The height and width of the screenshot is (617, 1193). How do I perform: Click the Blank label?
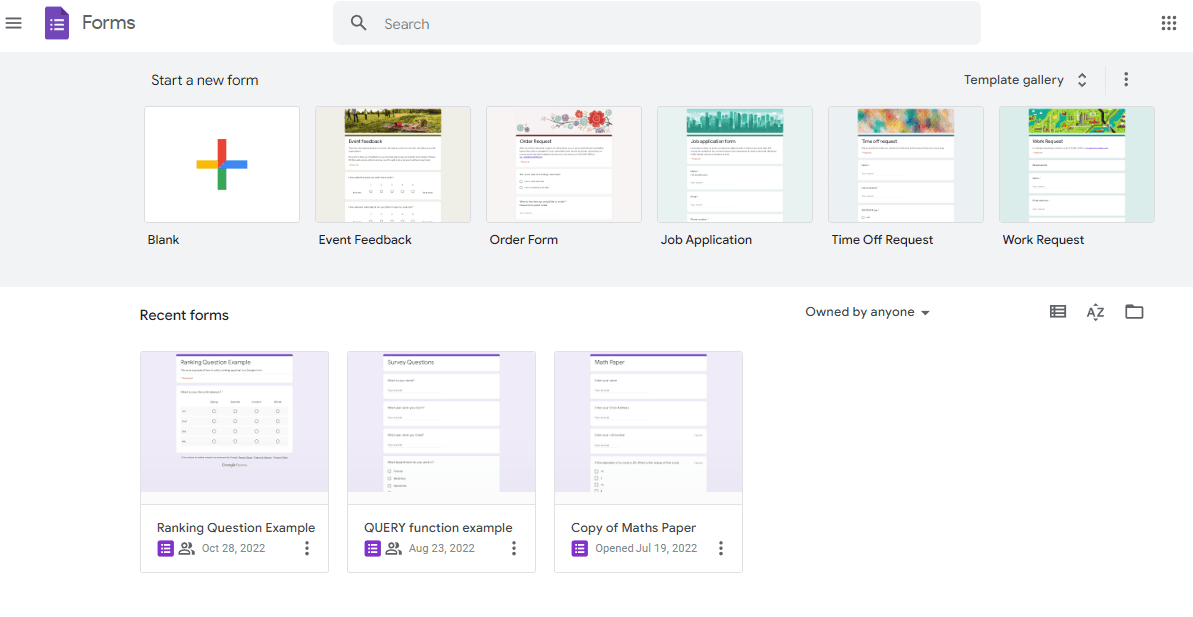pyautogui.click(x=164, y=240)
